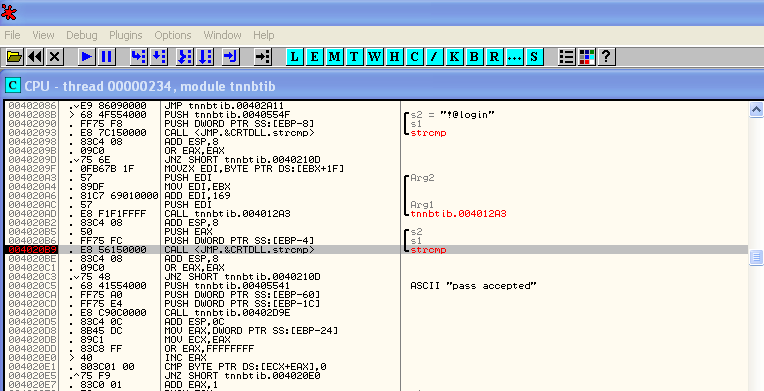Select CALL tnnbtib.004012A3 instruction

(227, 214)
